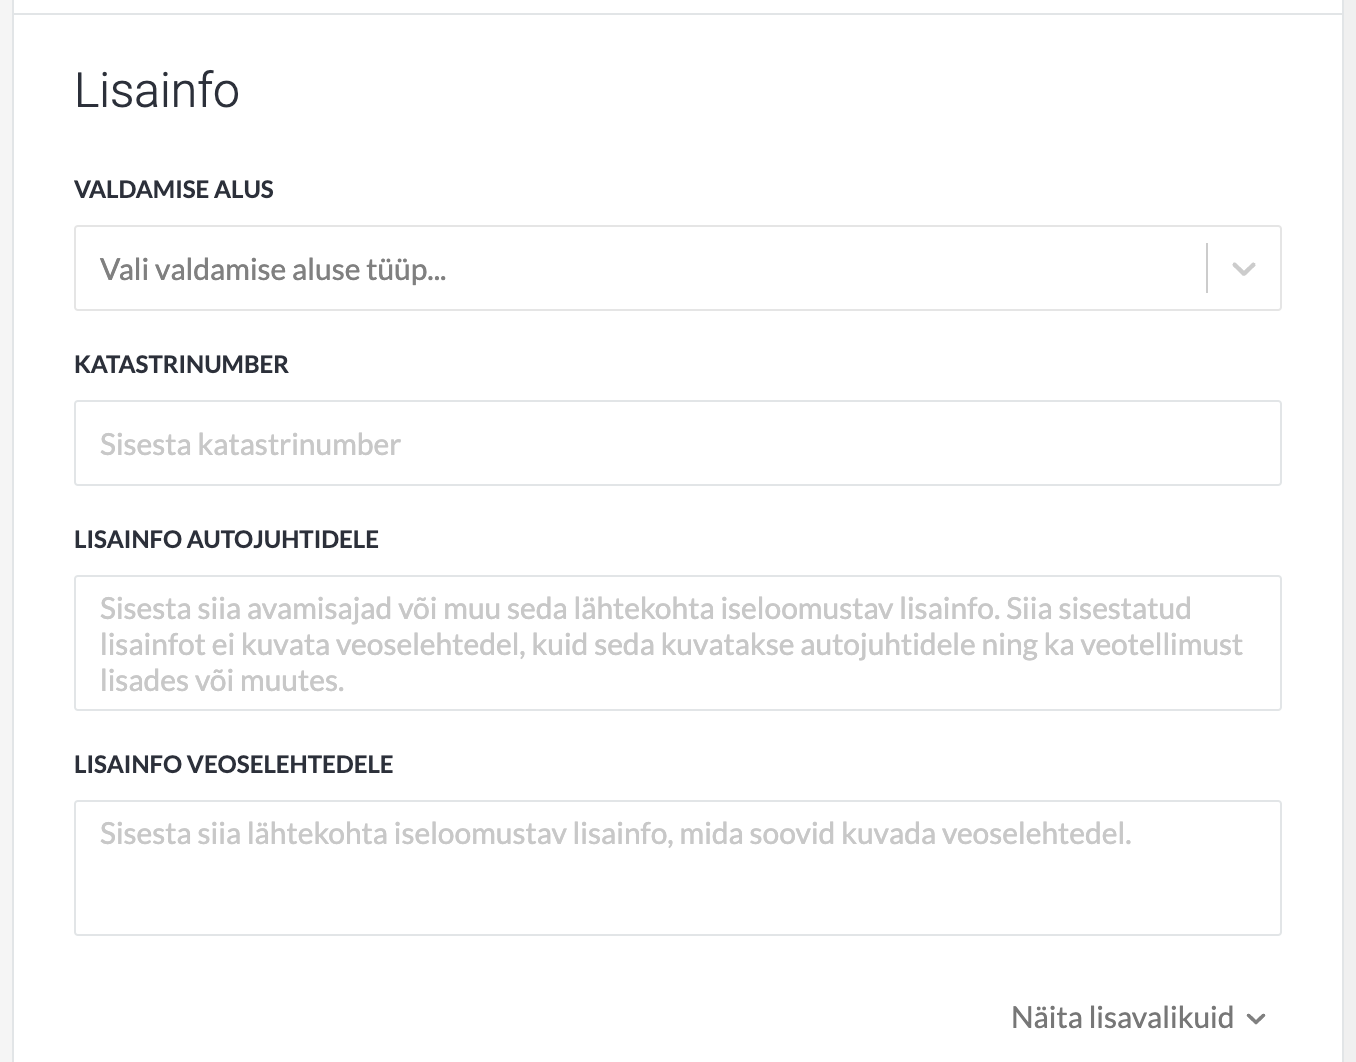Select the Valdamise alus type combo box
Image resolution: width=1356 pixels, height=1062 pixels.
678,268
